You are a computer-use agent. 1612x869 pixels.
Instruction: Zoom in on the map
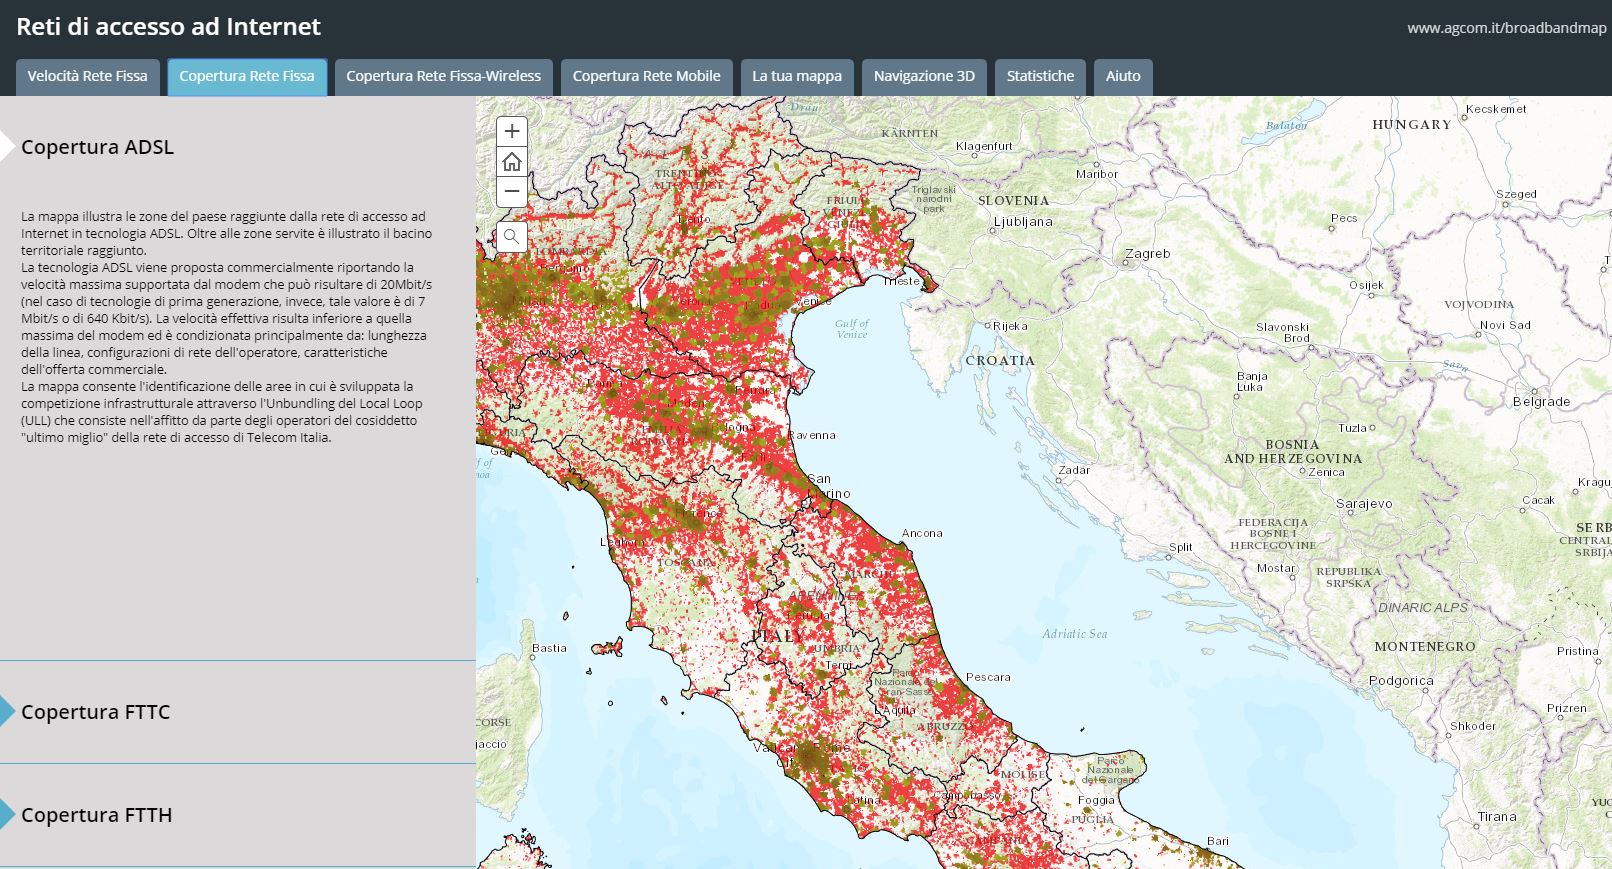click(x=512, y=131)
